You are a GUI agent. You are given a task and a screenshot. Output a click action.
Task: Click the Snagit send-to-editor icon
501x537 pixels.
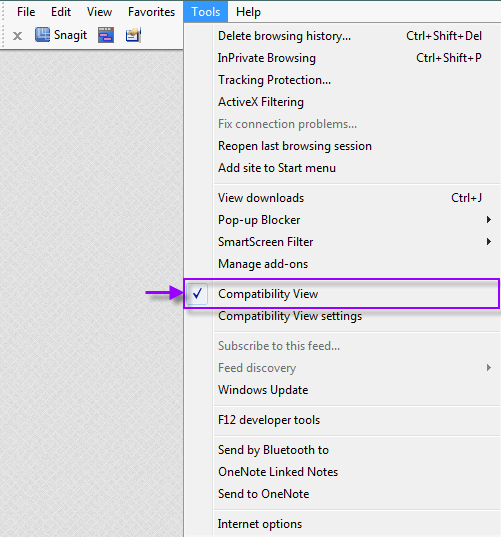(133, 35)
